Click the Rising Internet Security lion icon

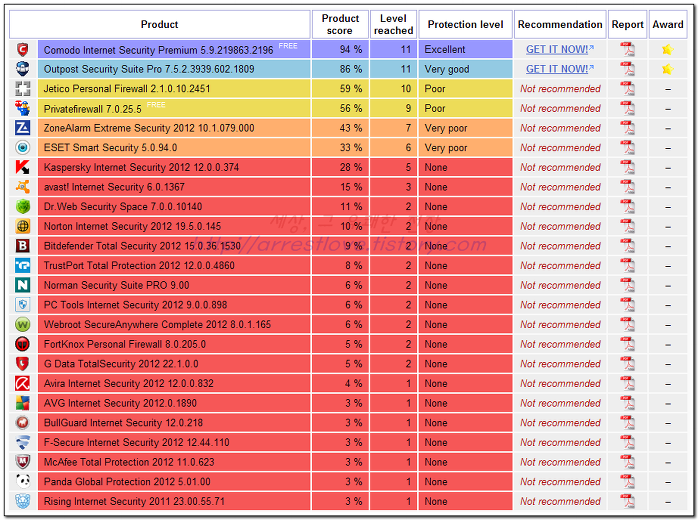pos(23,501)
